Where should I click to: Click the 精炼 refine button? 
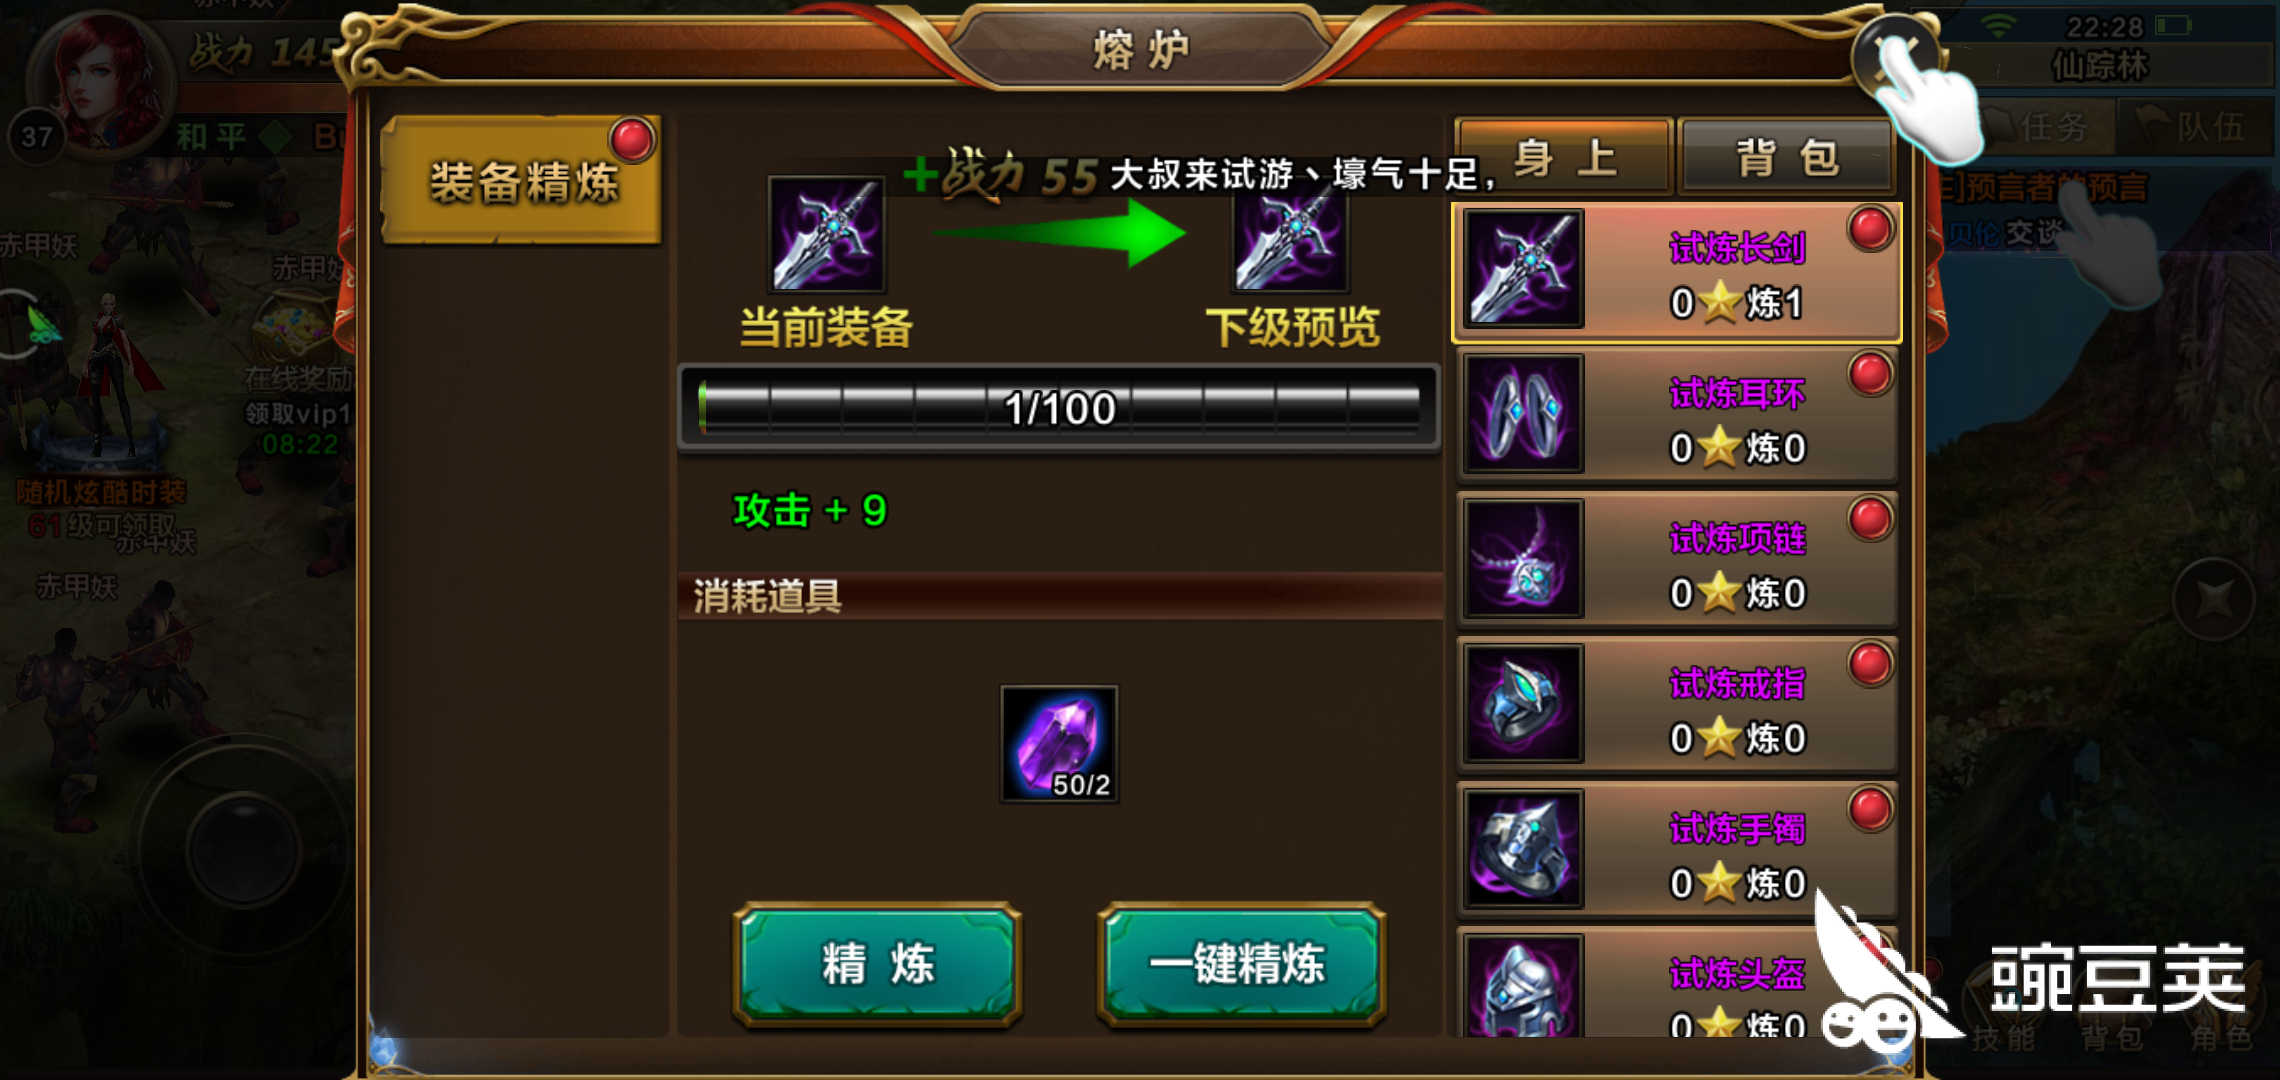(x=877, y=964)
